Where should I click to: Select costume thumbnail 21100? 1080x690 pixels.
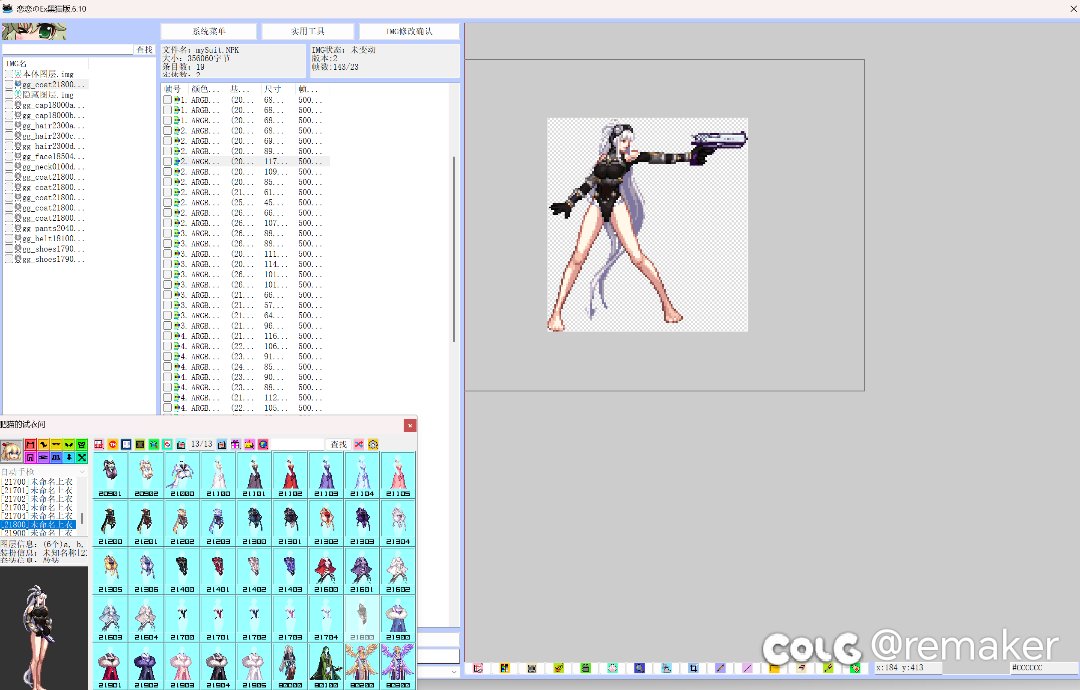point(218,475)
